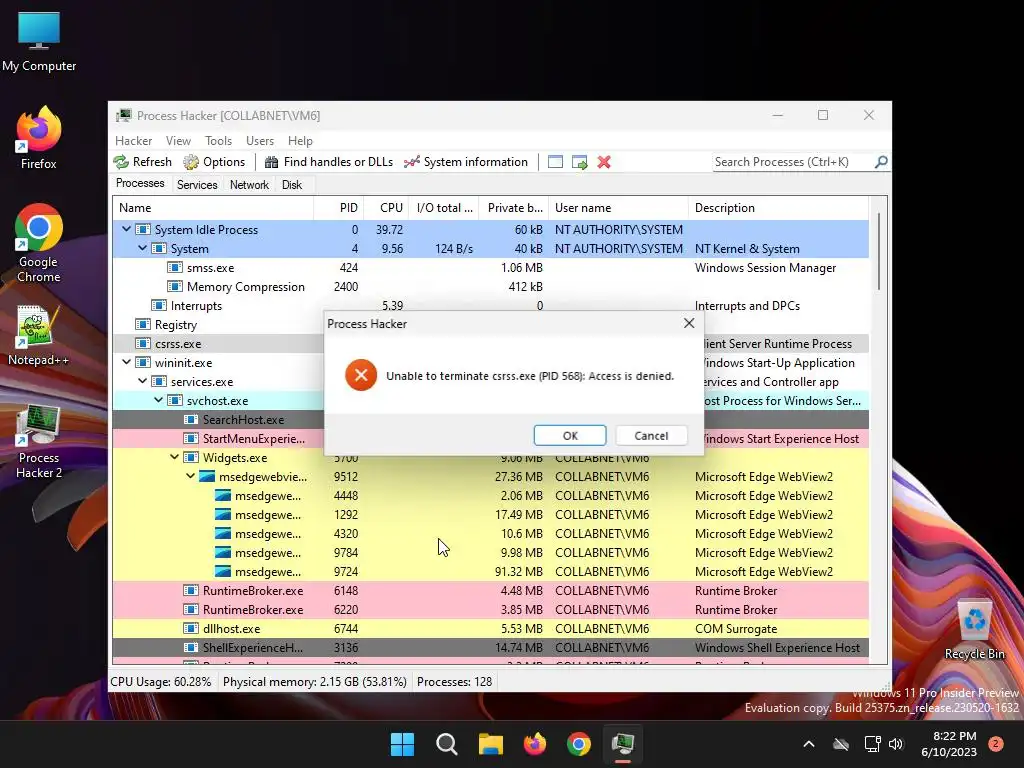The height and width of the screenshot is (768, 1024).
Task: Switch to the Disk tab
Action: tap(292, 185)
